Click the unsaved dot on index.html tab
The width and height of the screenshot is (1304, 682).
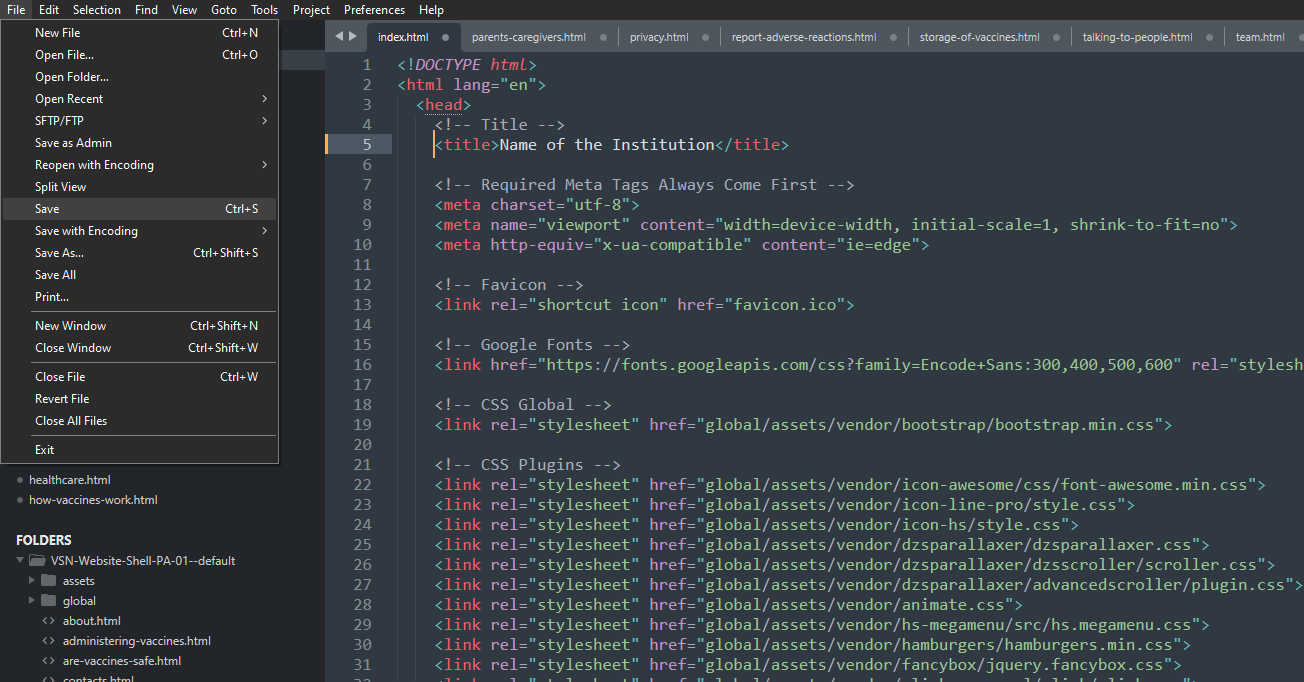[x=445, y=38]
